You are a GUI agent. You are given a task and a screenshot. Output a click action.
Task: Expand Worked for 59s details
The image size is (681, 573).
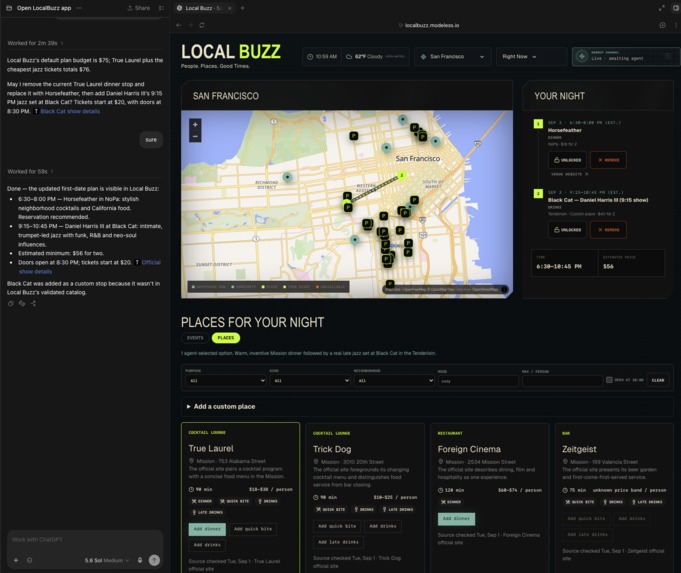(30, 172)
